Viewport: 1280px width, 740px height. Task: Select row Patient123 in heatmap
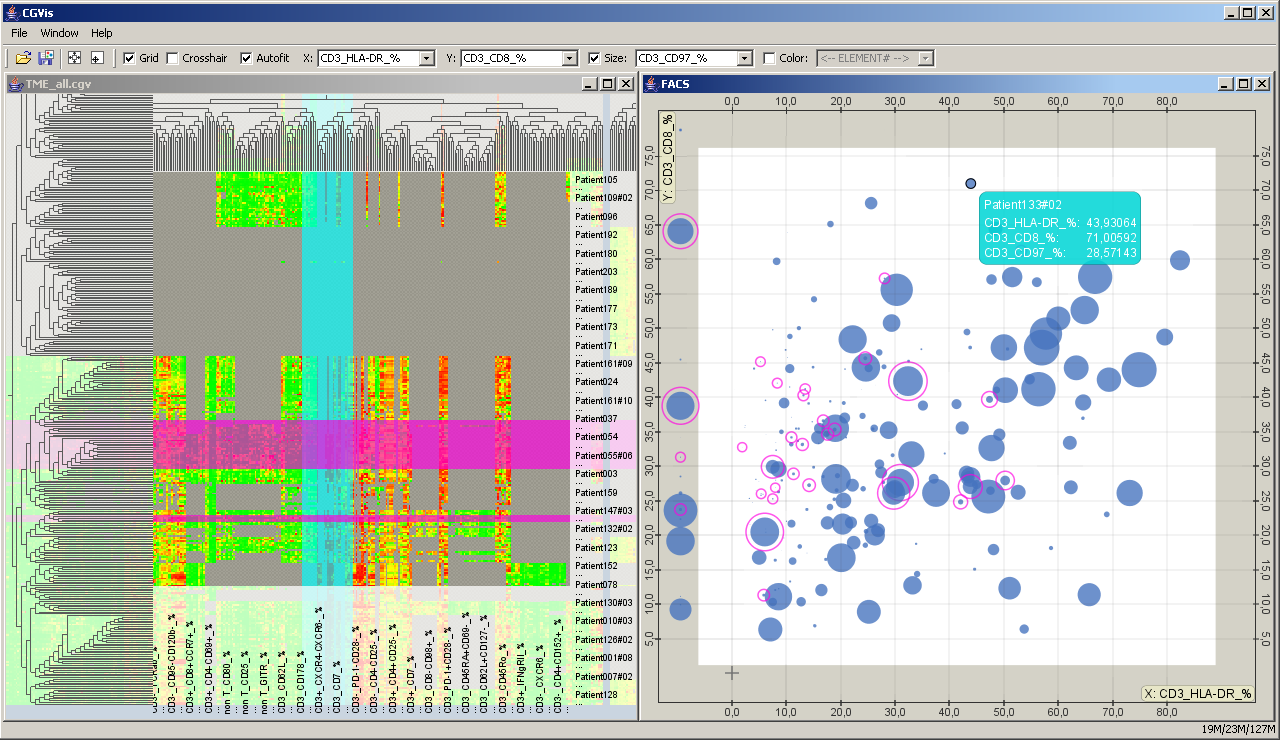pyautogui.click(x=595, y=548)
